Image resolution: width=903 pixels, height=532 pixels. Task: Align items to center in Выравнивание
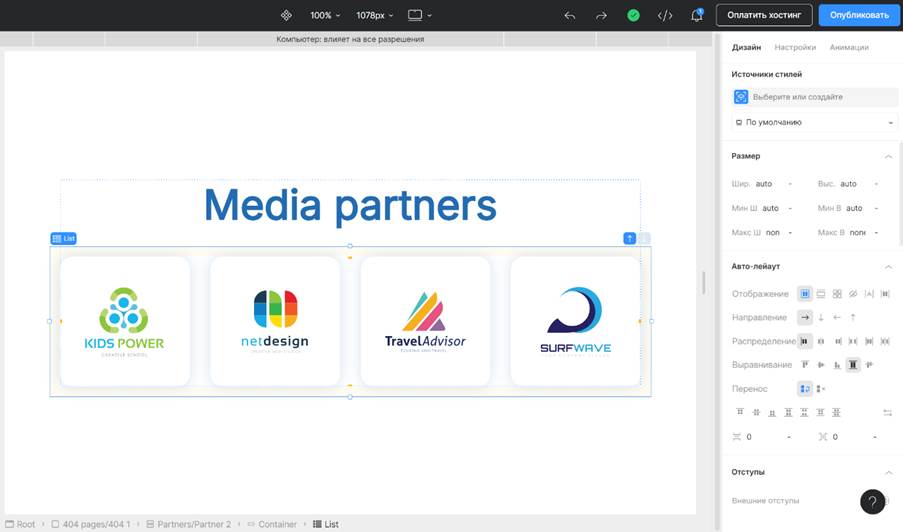tap(821, 364)
